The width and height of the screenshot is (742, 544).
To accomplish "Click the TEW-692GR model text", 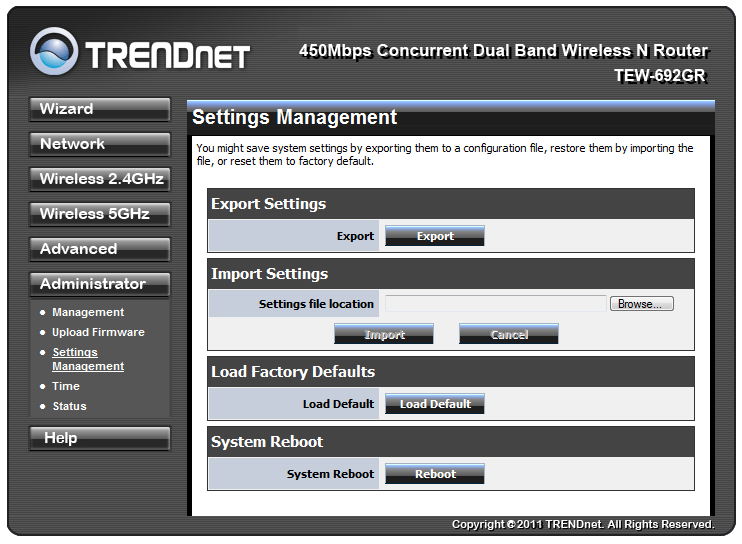I will [x=660, y=76].
